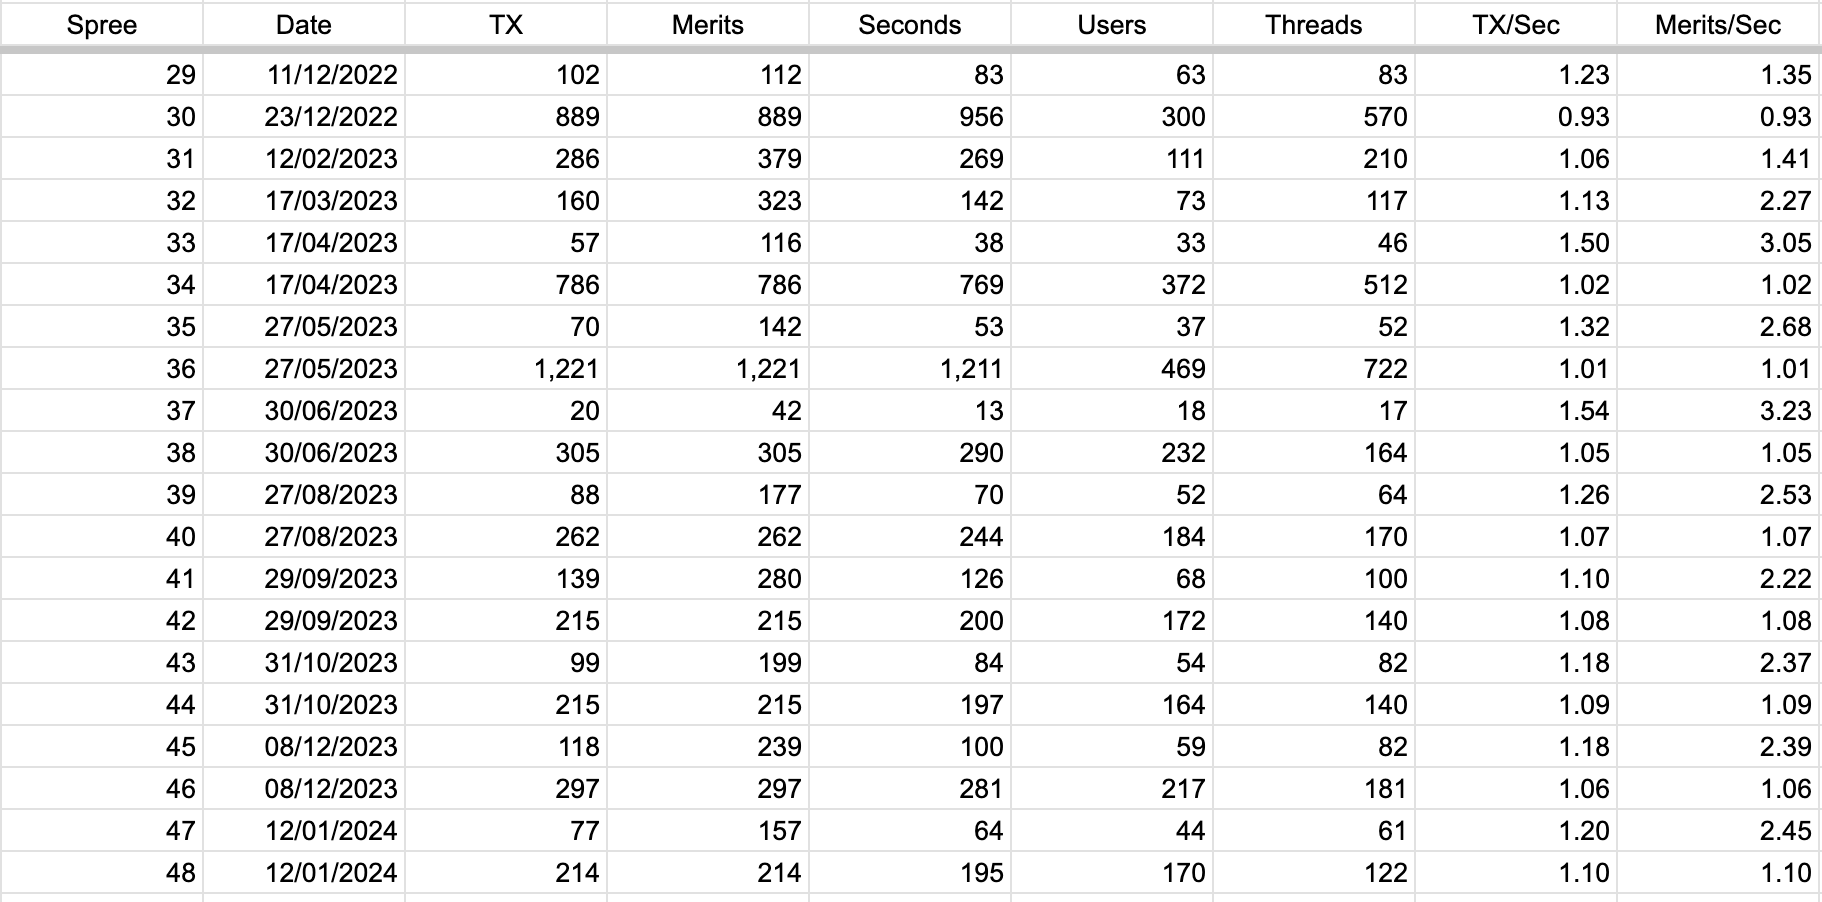Select the Seconds column header
This screenshot has height=902, width=1822.
pyautogui.click(x=910, y=24)
